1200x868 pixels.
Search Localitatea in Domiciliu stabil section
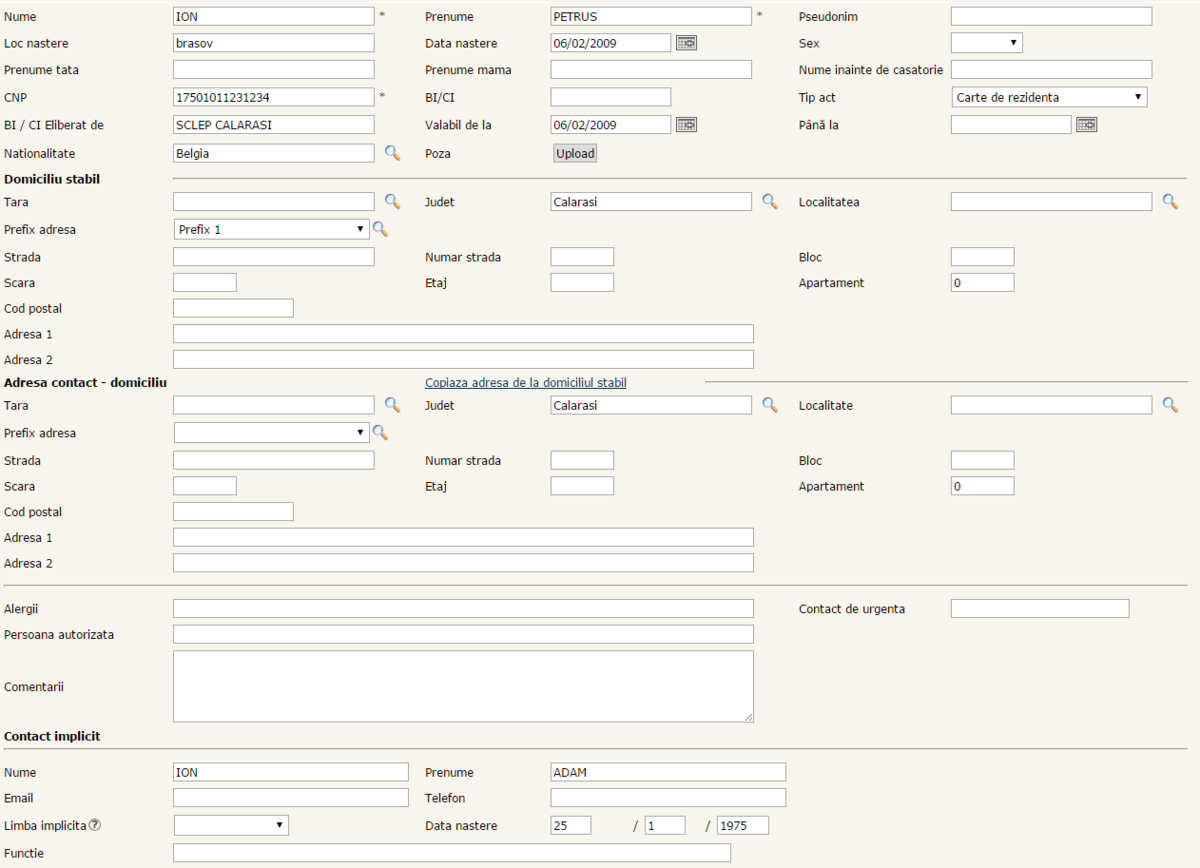[1170, 202]
